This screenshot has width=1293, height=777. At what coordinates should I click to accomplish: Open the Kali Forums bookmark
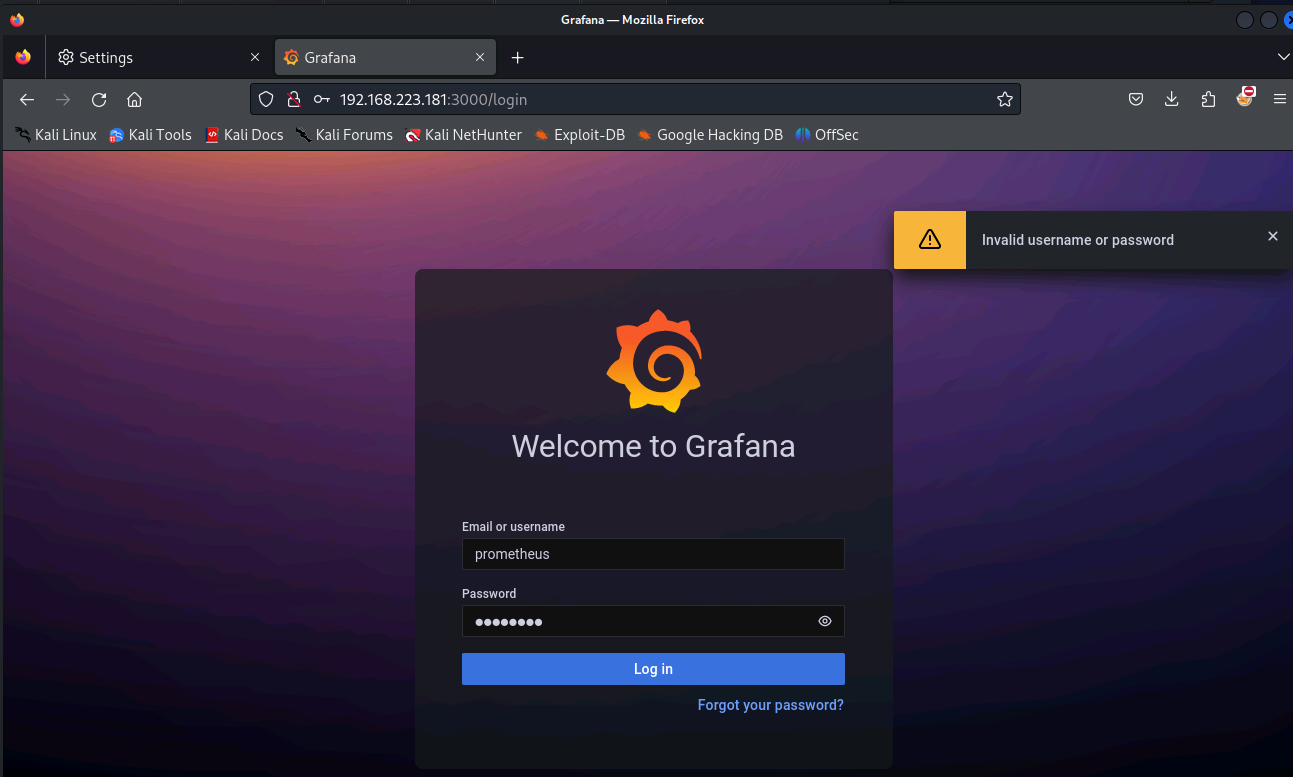(x=344, y=135)
